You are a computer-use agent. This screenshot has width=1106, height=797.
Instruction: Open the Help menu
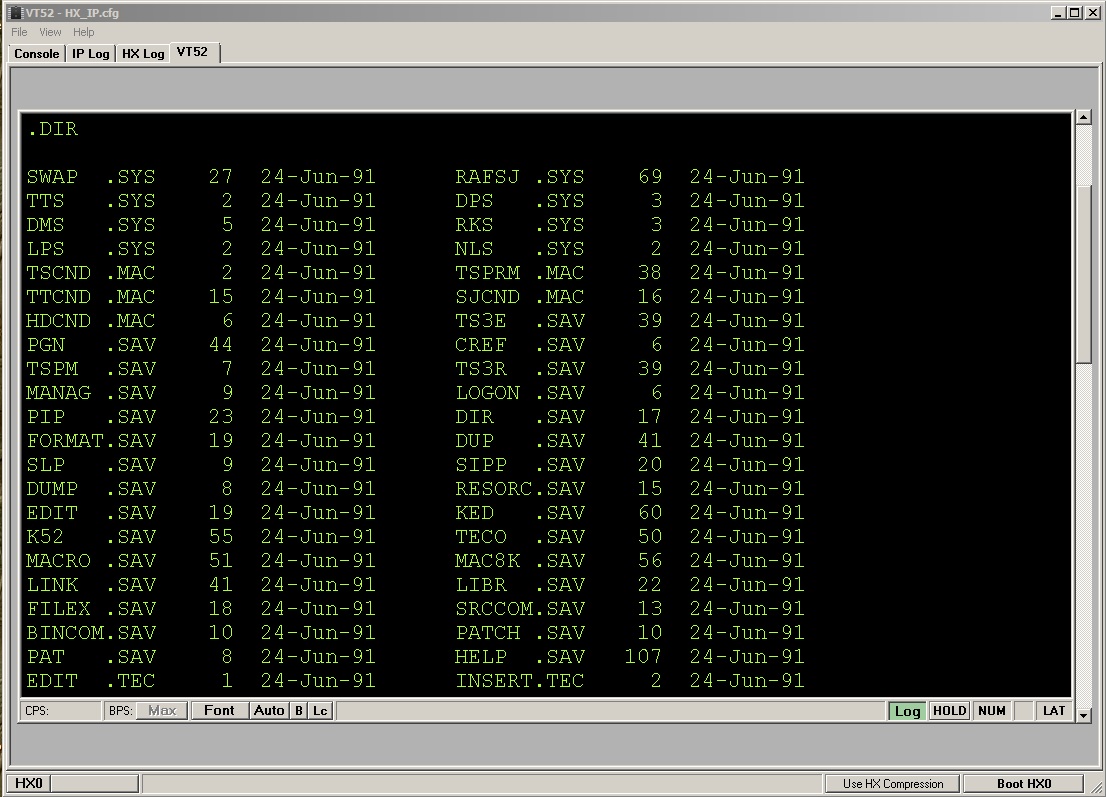(83, 32)
